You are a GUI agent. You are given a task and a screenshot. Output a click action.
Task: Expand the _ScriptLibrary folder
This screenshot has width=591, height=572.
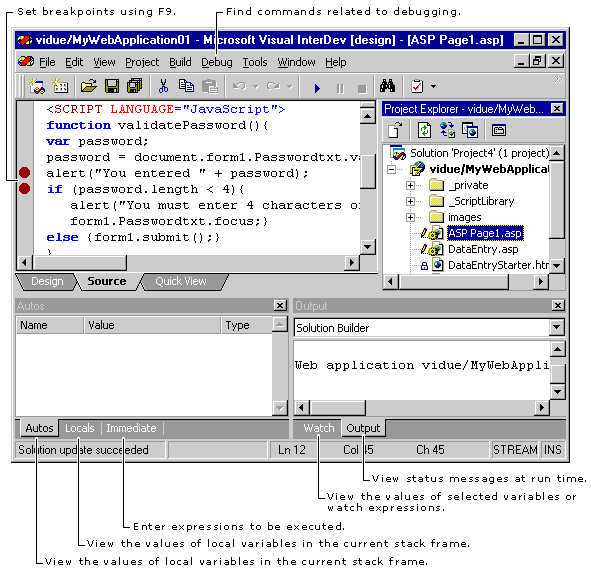pos(410,202)
